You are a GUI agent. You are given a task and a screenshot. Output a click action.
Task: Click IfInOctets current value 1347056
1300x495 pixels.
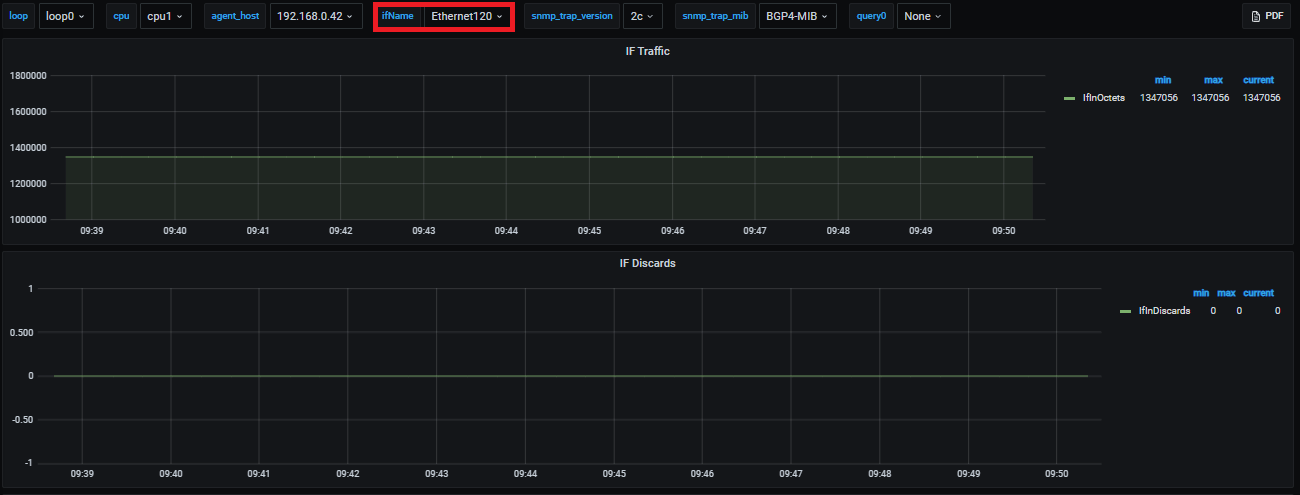click(1261, 98)
